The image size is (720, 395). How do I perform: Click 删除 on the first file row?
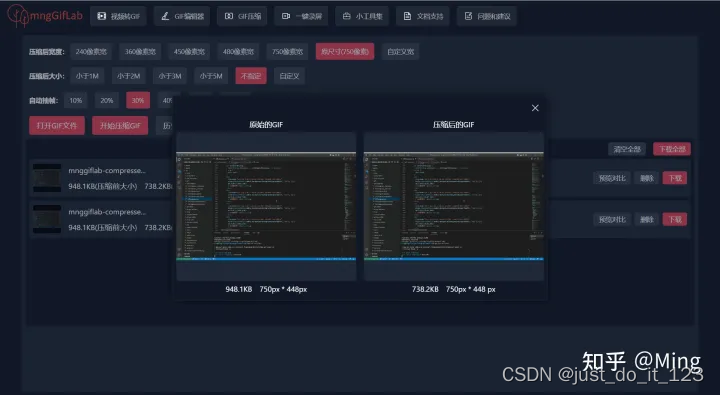[647, 178]
